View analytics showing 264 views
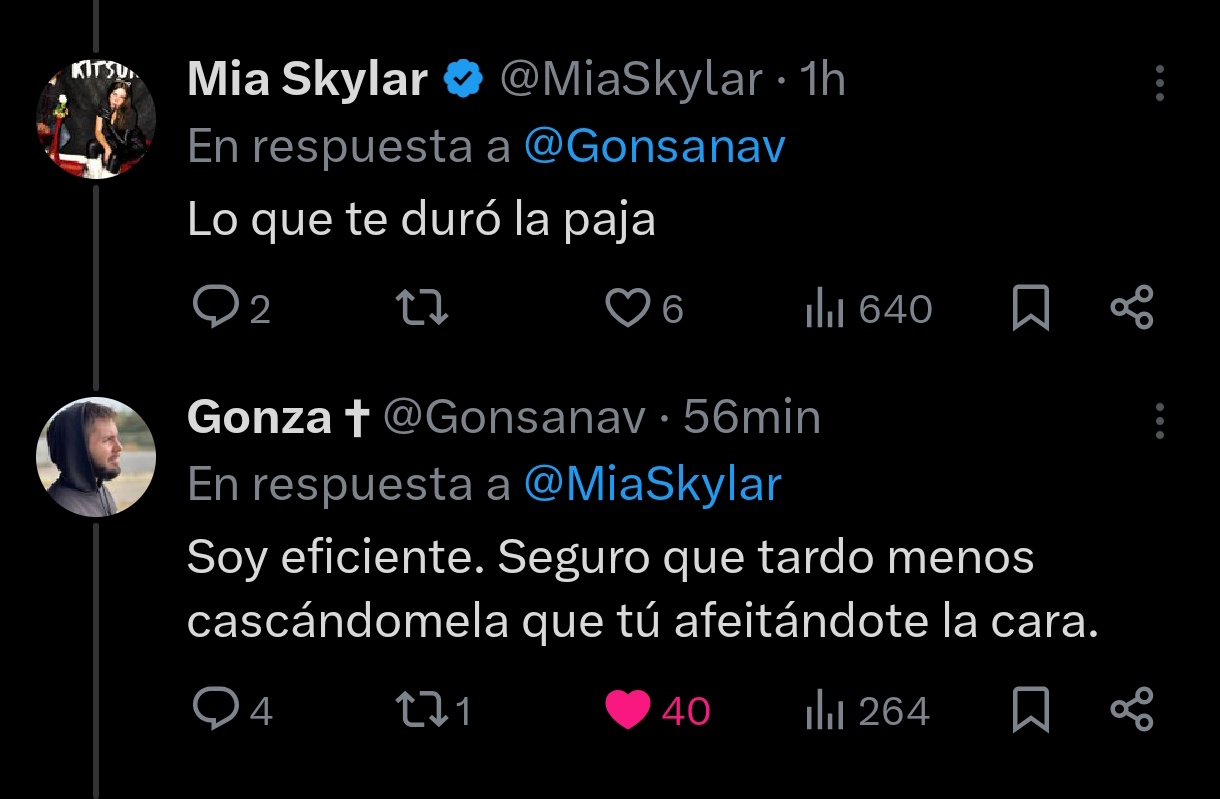Image resolution: width=1220 pixels, height=799 pixels. point(826,710)
